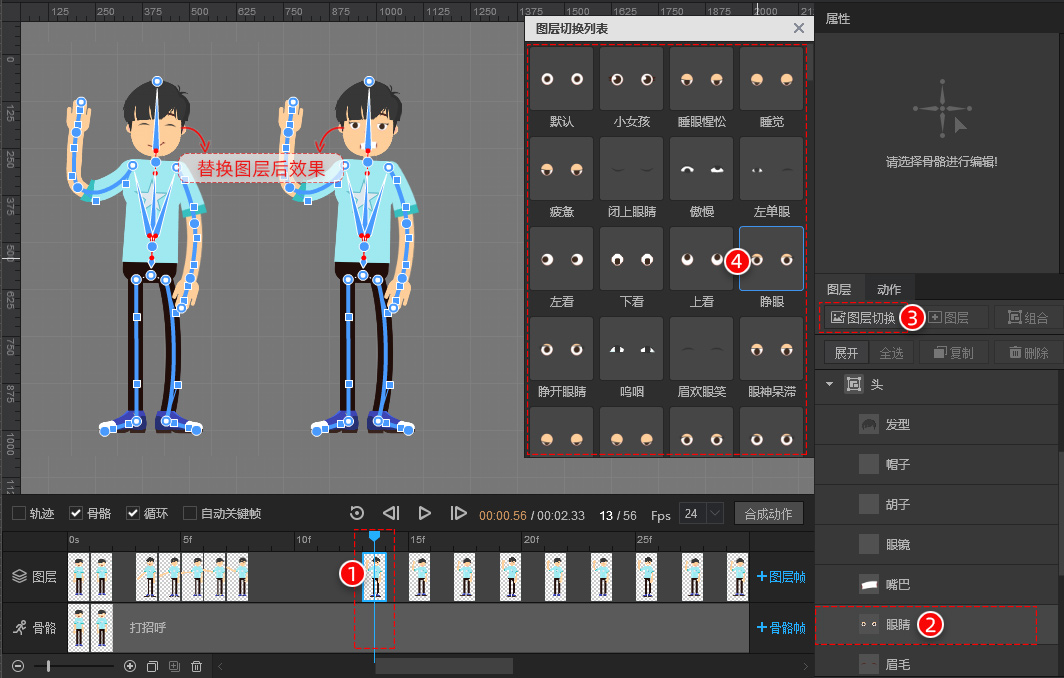
Task: Click the paste frame icon in the timeline toolbar
Action: coord(174,666)
